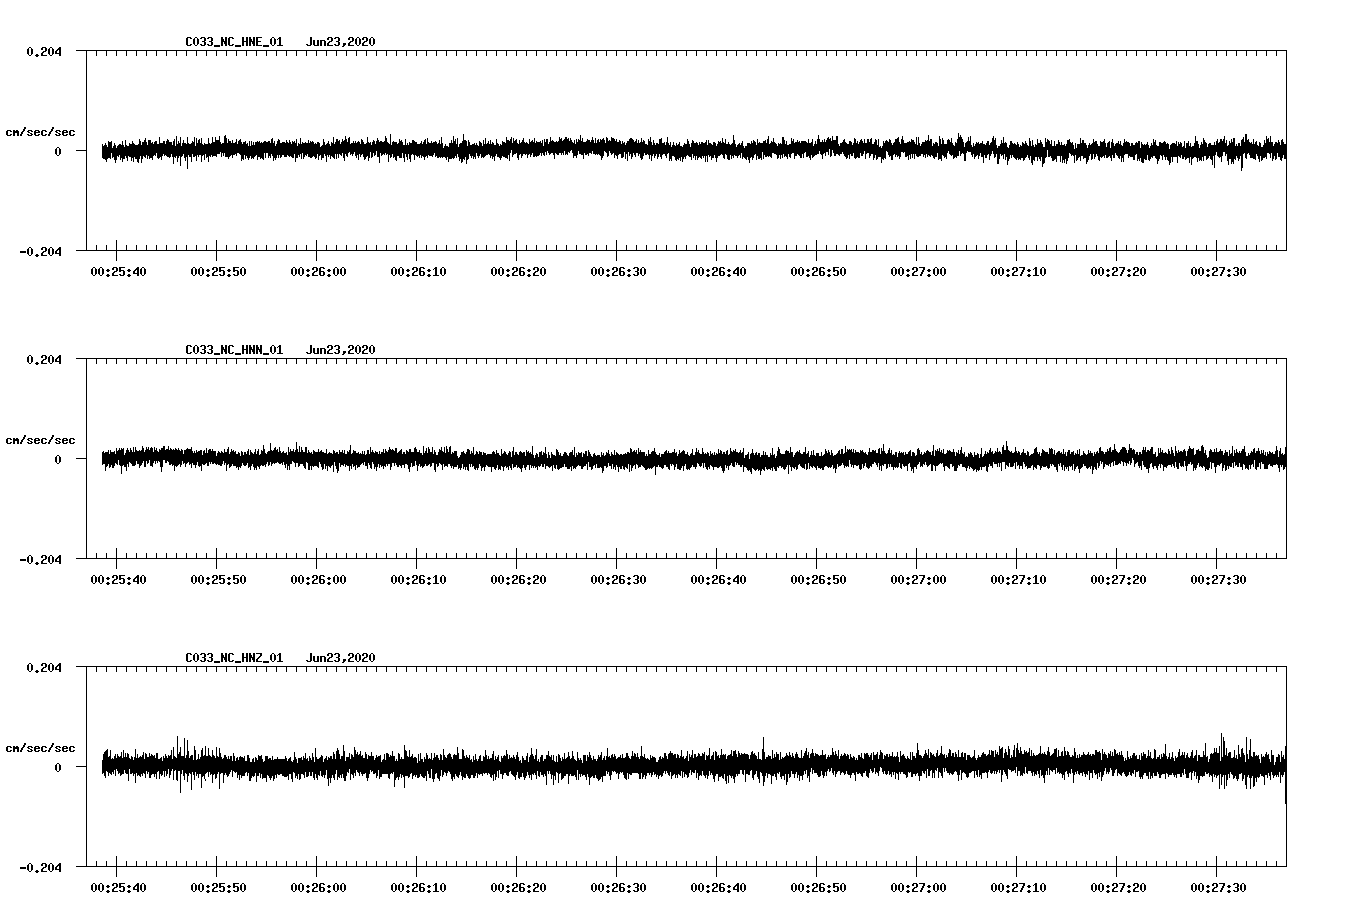
Task: Select the C033_NC_HNE_01 channel title
Action: [234, 42]
